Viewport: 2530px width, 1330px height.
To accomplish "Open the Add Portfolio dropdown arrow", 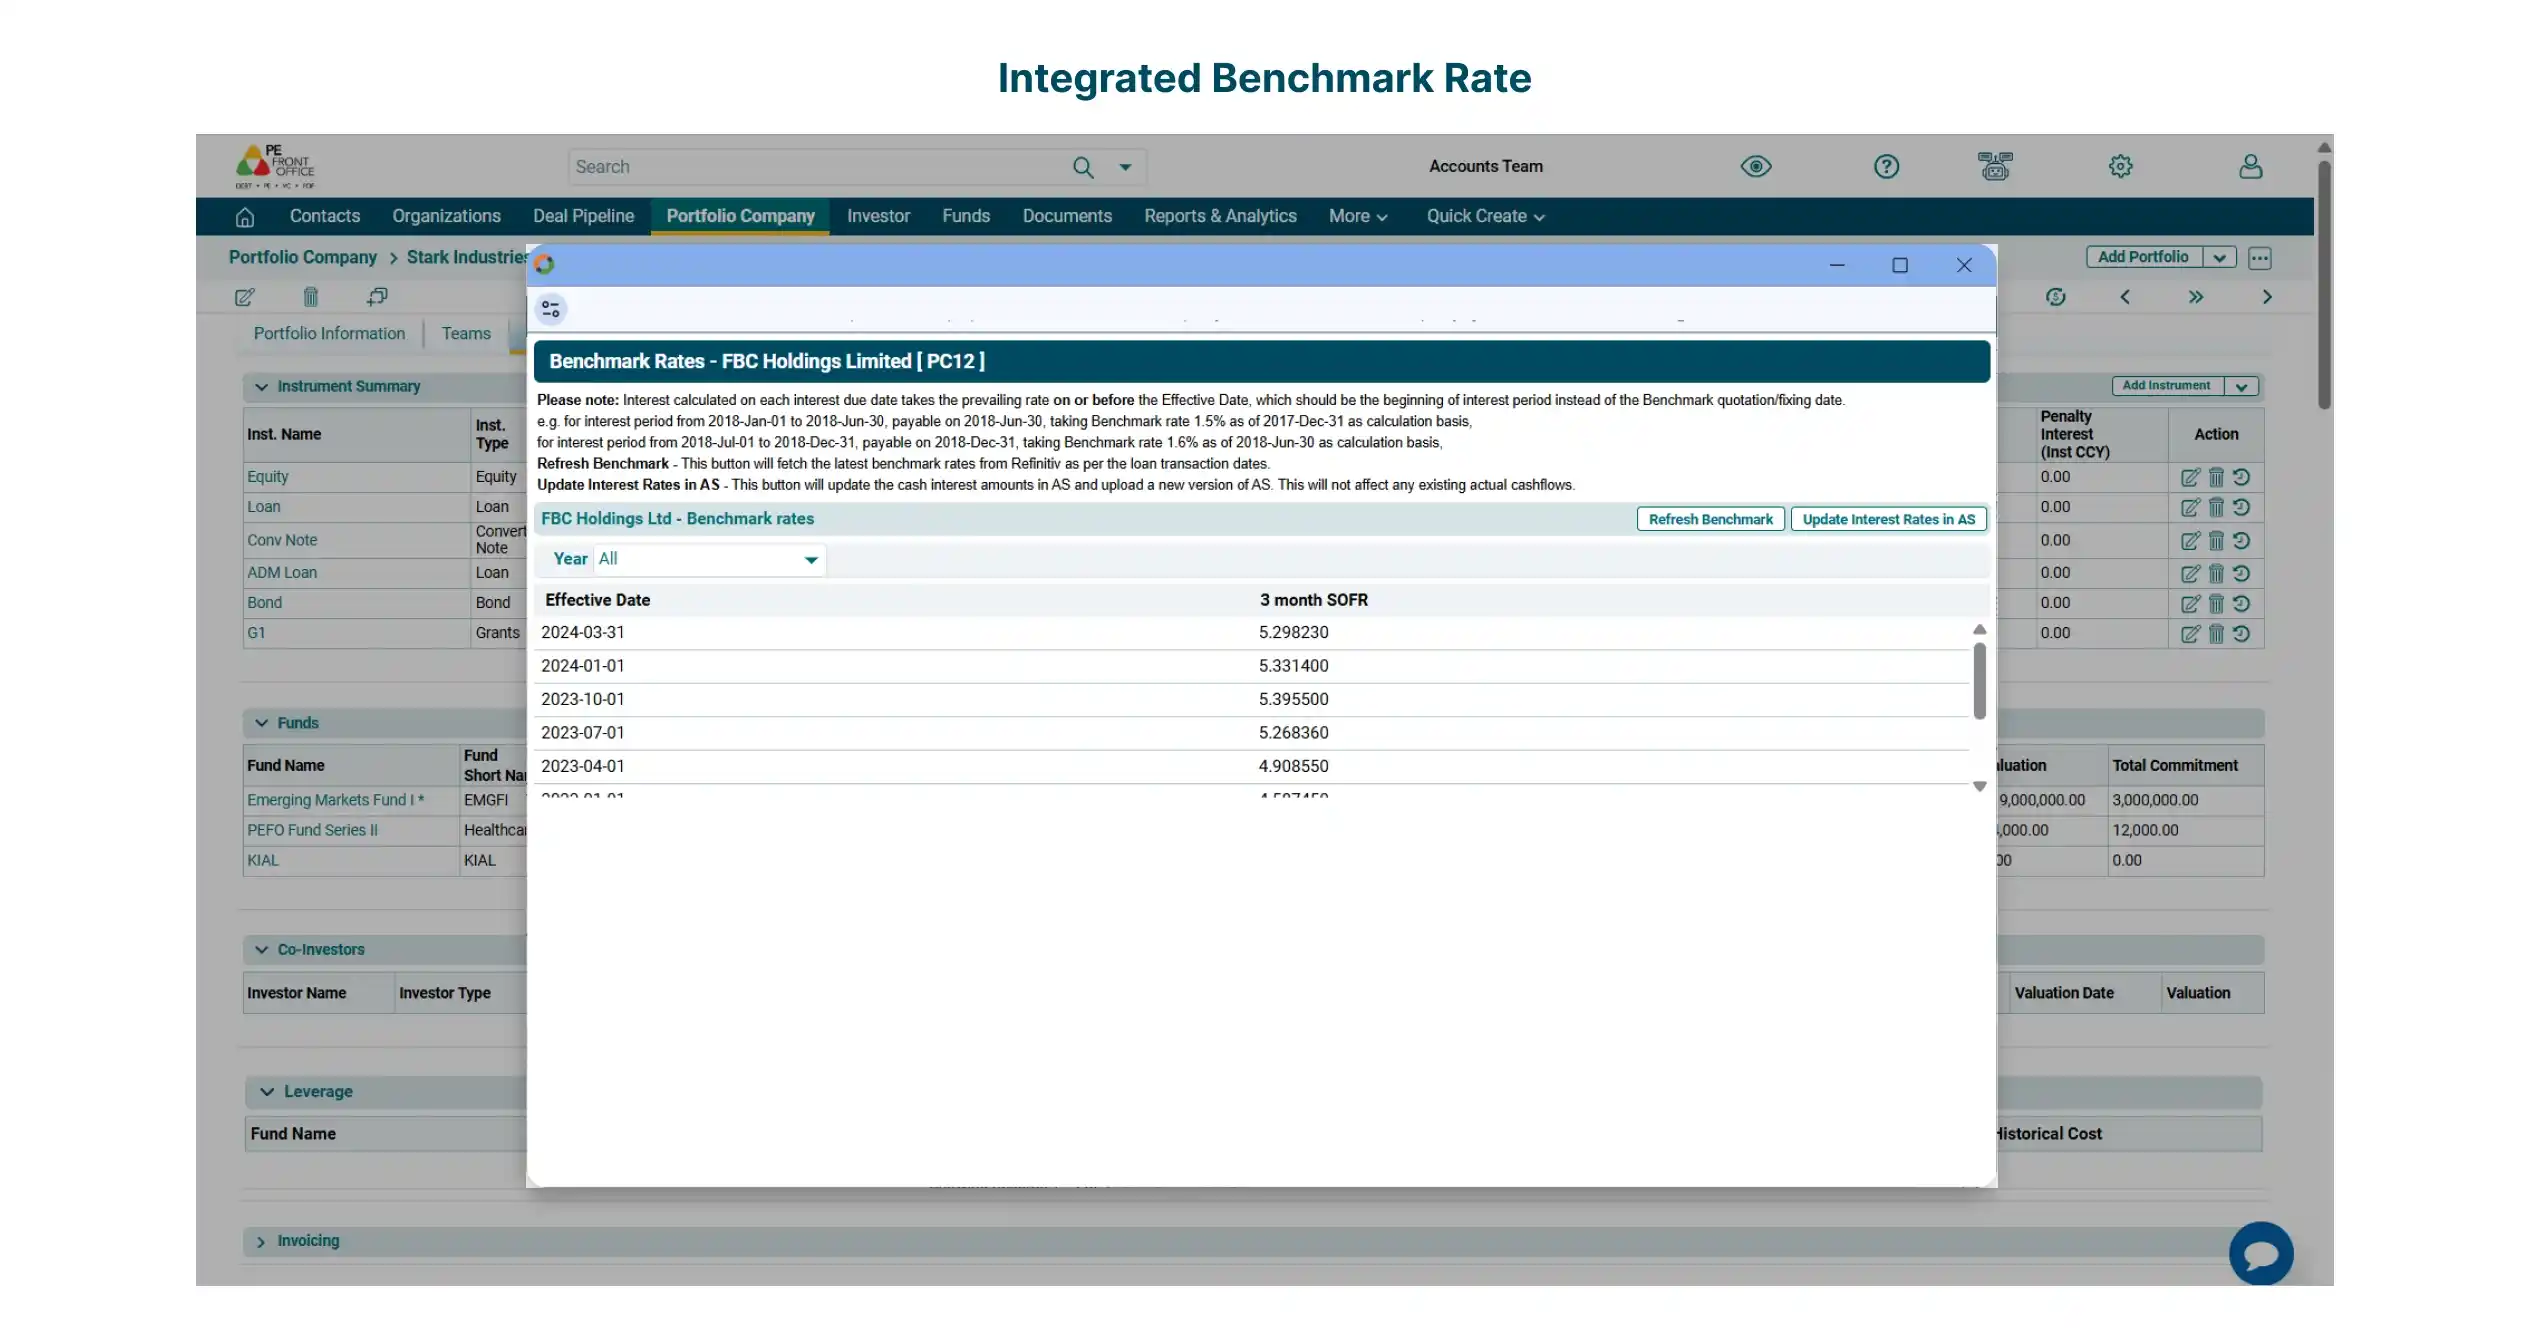I will (x=2219, y=258).
